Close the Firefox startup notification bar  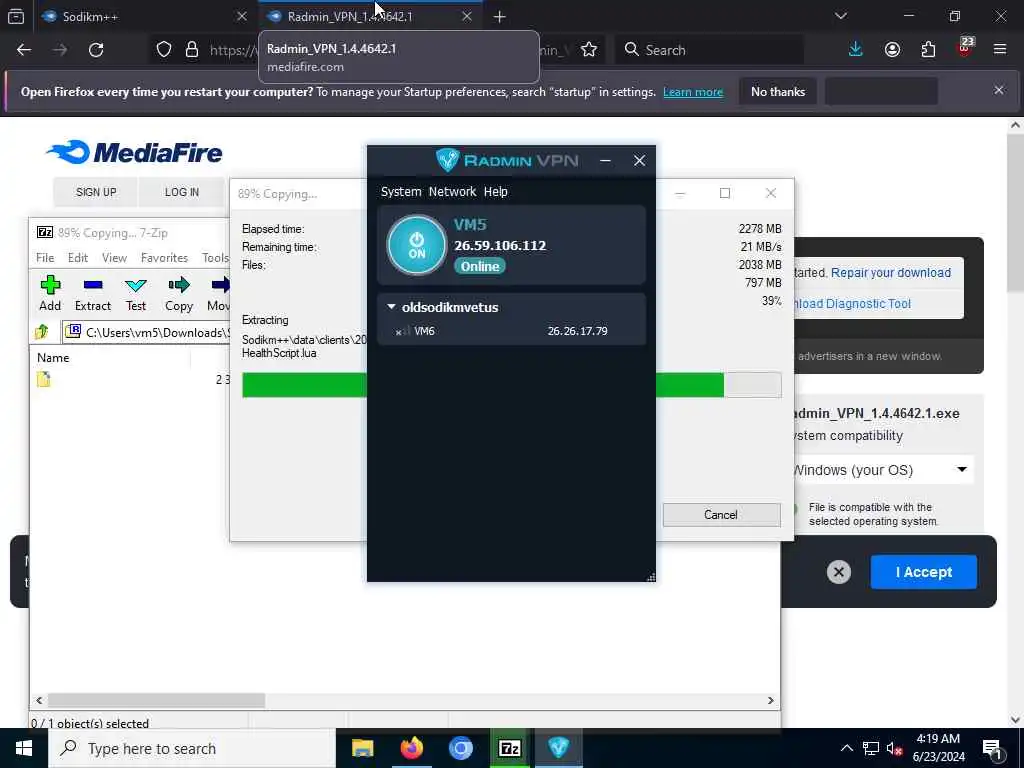click(x=999, y=90)
